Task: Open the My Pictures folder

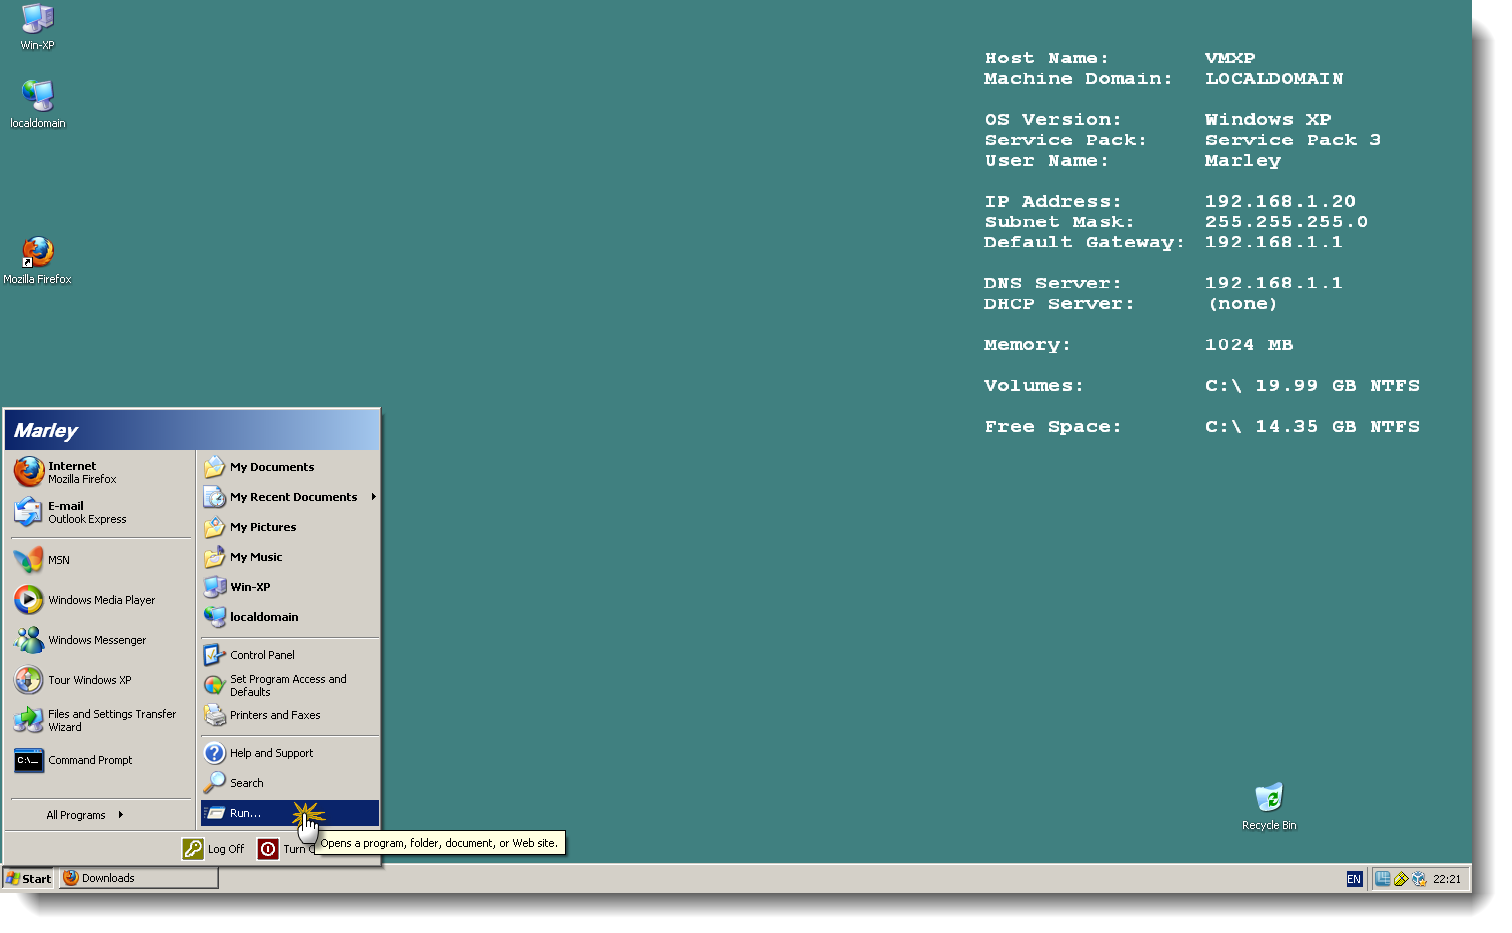Action: pos(263,527)
